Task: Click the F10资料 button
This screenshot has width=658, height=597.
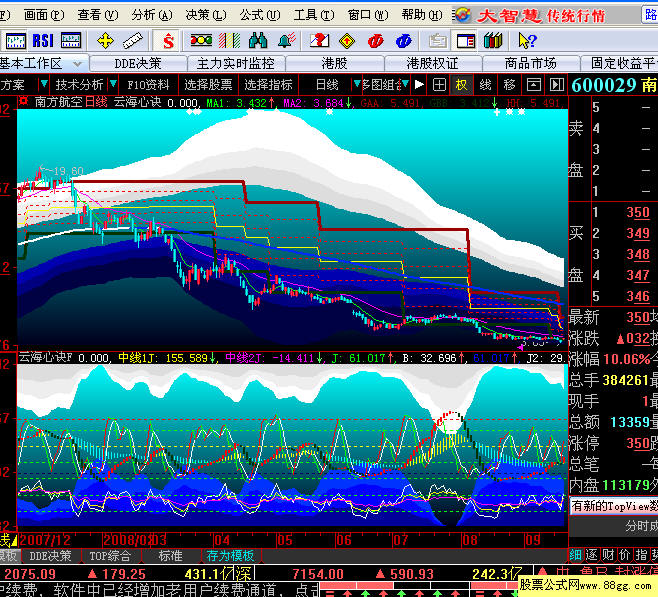Action: click(x=149, y=85)
